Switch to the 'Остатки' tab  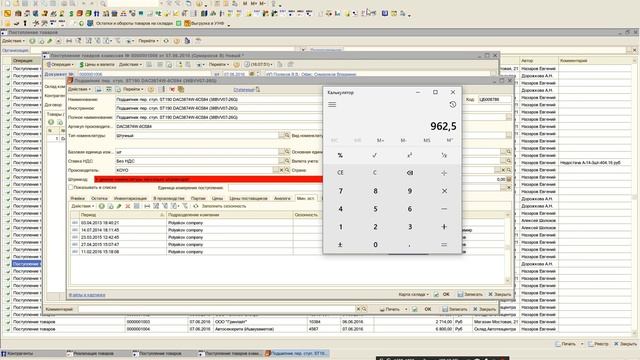[99, 198]
